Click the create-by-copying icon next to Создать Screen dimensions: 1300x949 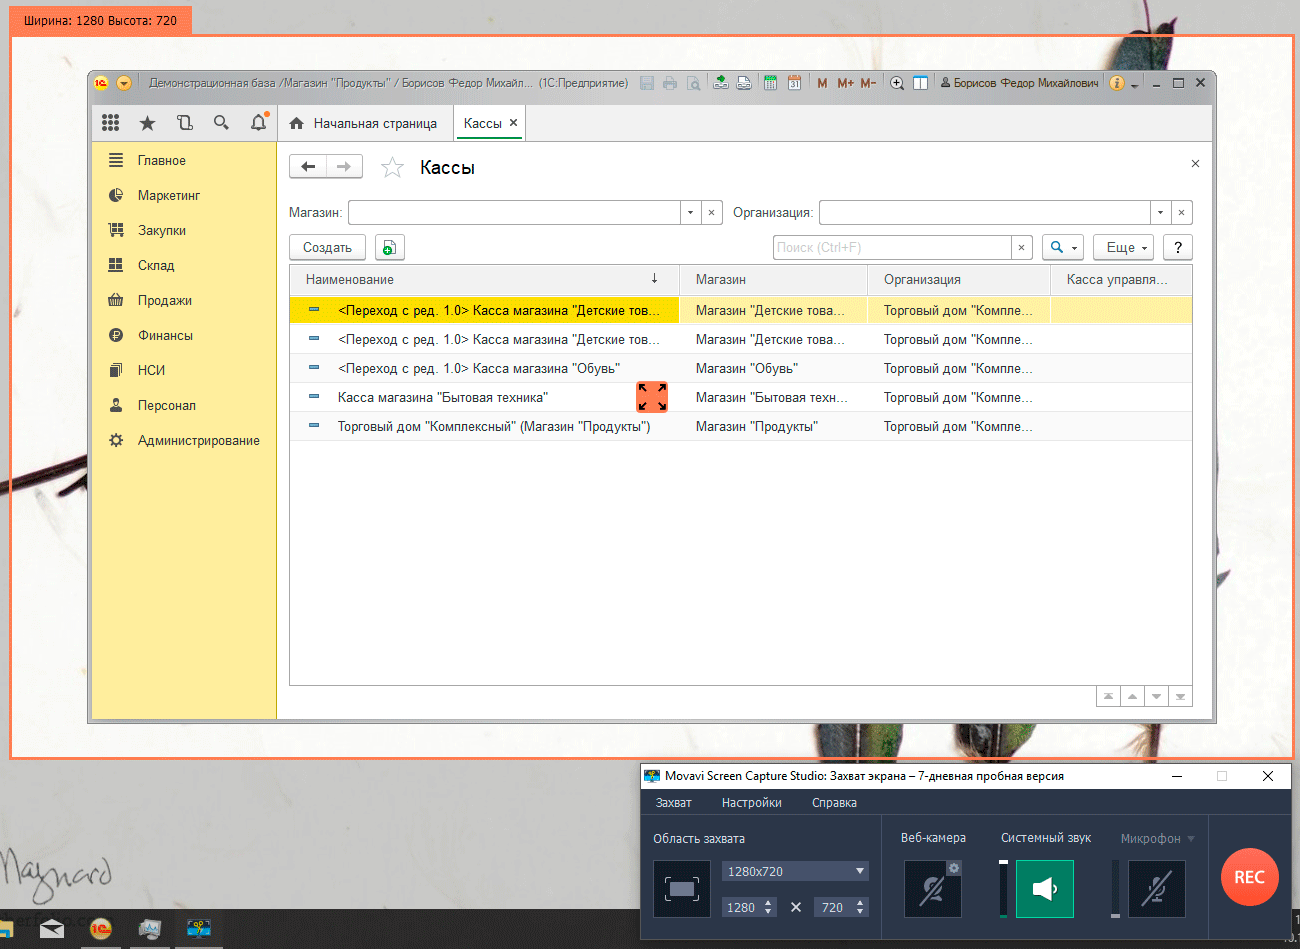[389, 247]
